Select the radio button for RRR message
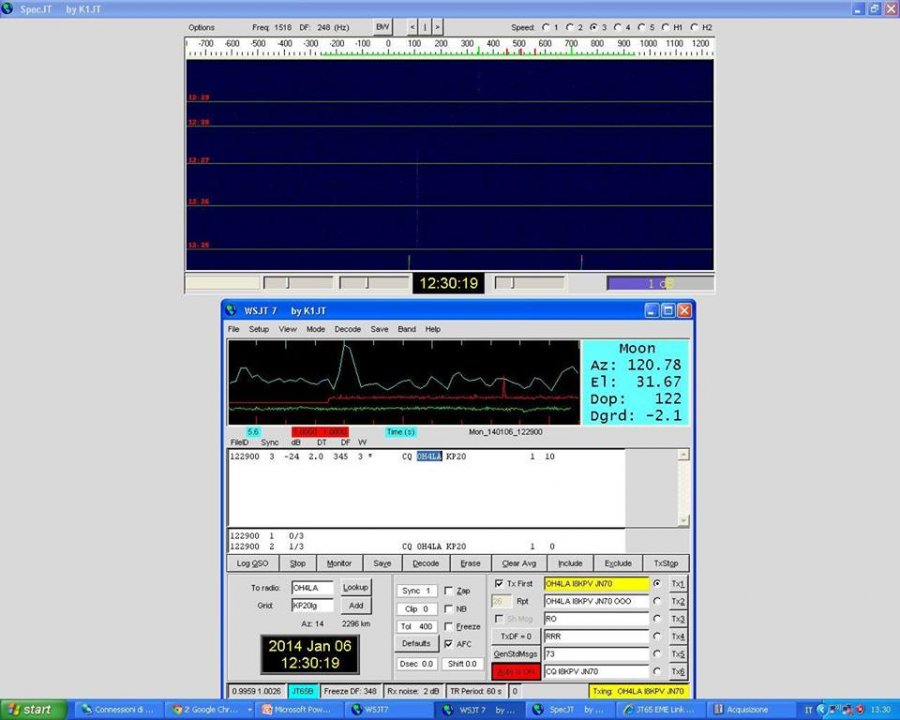The image size is (900, 720). [657, 636]
